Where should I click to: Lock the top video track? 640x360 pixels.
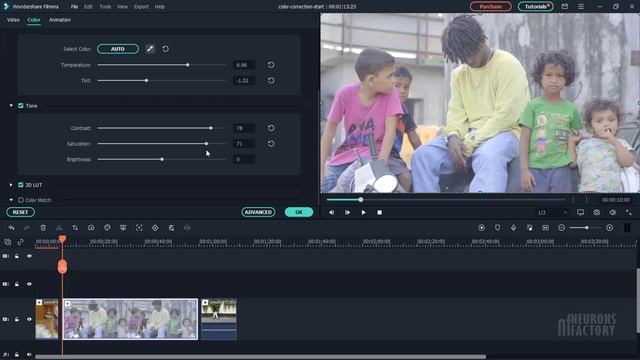[17, 256]
